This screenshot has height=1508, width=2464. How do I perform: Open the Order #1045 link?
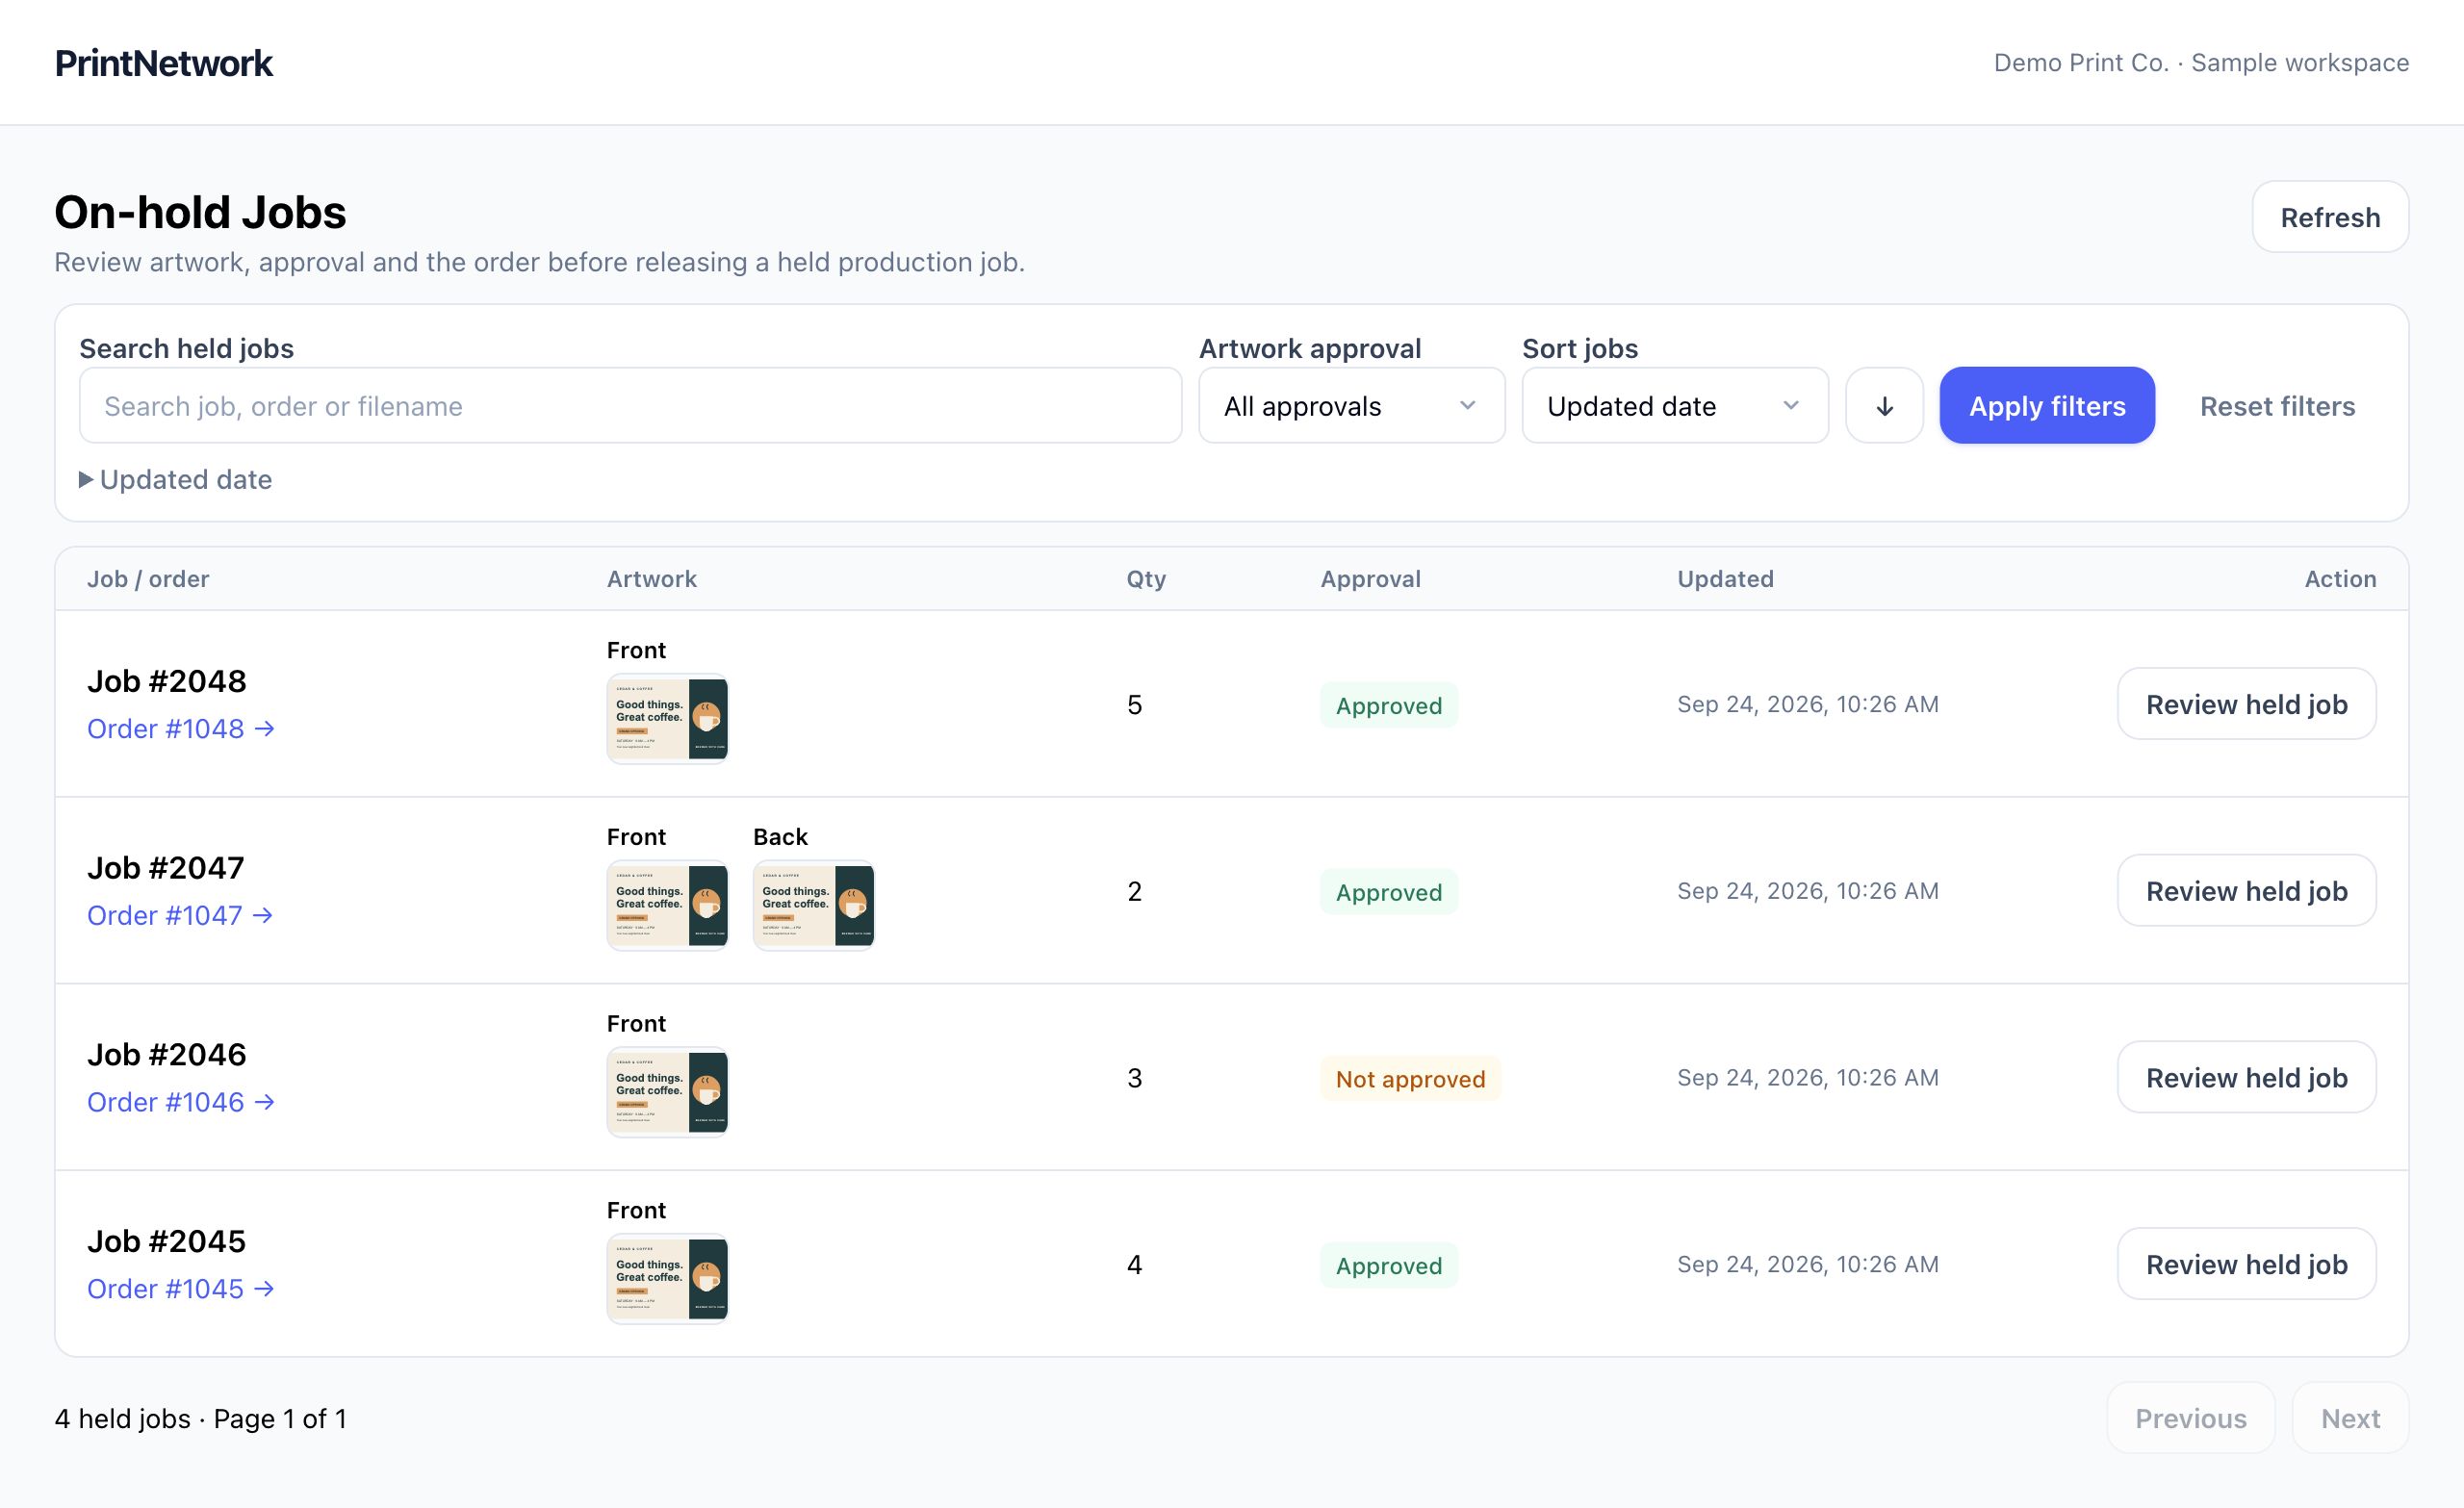pyautogui.click(x=181, y=1288)
